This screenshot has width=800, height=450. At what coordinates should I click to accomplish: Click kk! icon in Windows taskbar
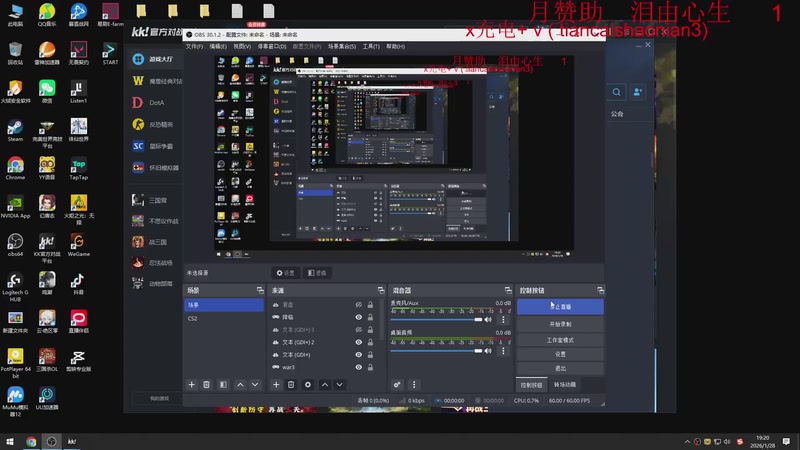pyautogui.click(x=72, y=441)
